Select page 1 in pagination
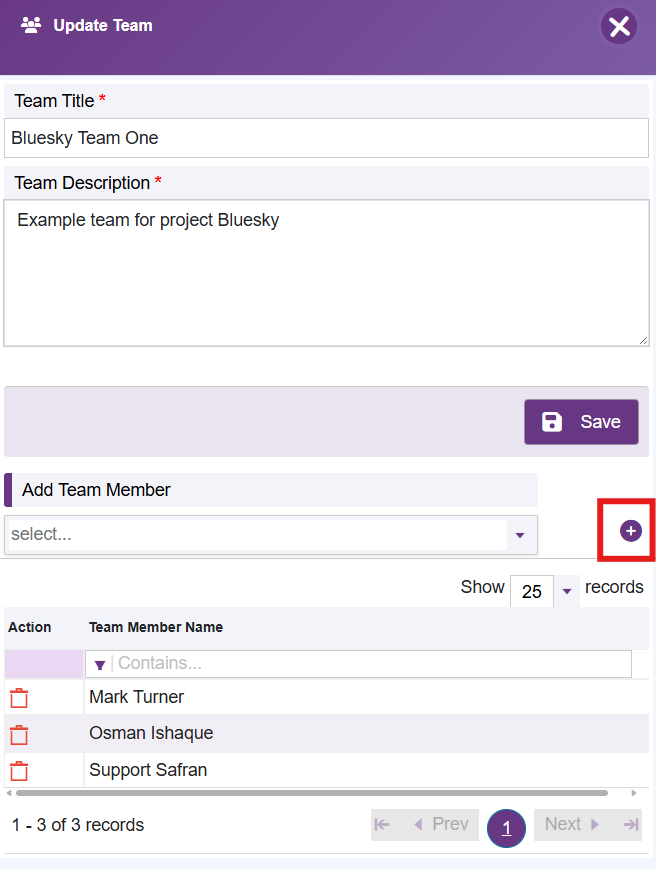This screenshot has height=869, width=656. click(506, 829)
